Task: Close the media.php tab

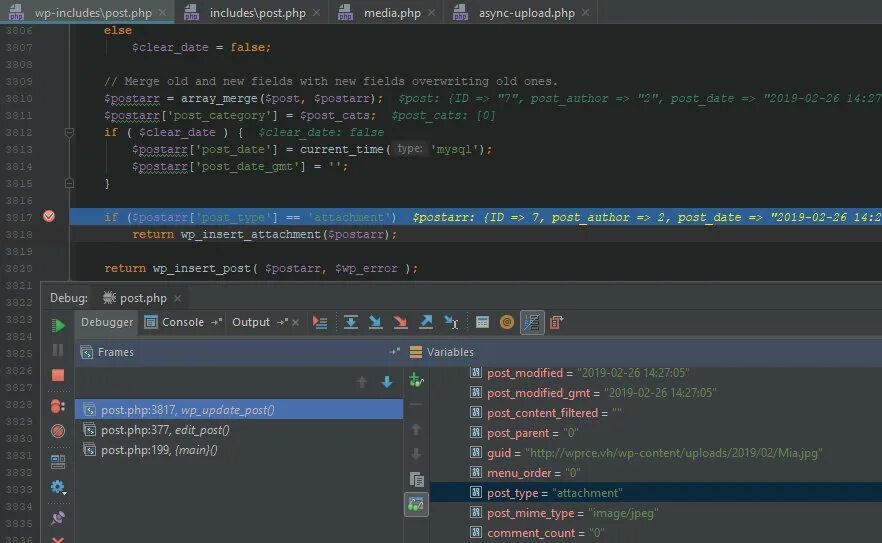Action: coord(431,12)
